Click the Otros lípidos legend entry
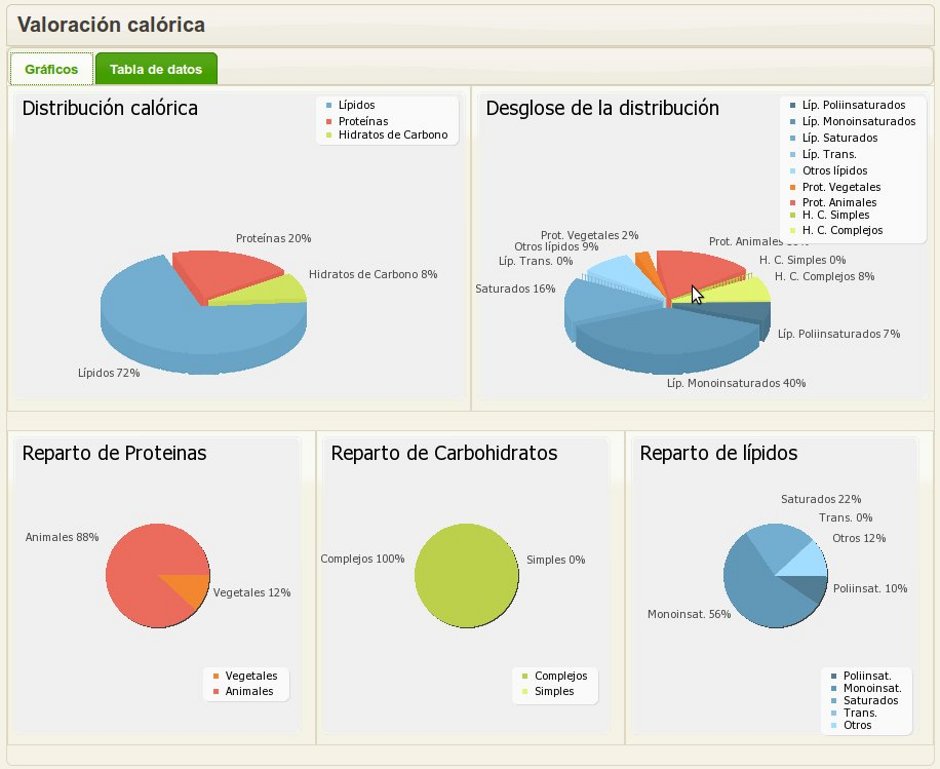Image resolution: width=940 pixels, height=769 pixels. coord(828,171)
